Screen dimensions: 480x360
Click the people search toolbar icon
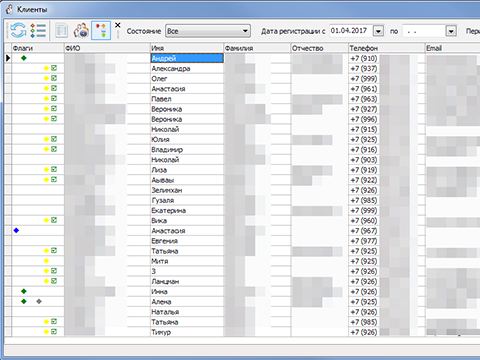[81, 31]
